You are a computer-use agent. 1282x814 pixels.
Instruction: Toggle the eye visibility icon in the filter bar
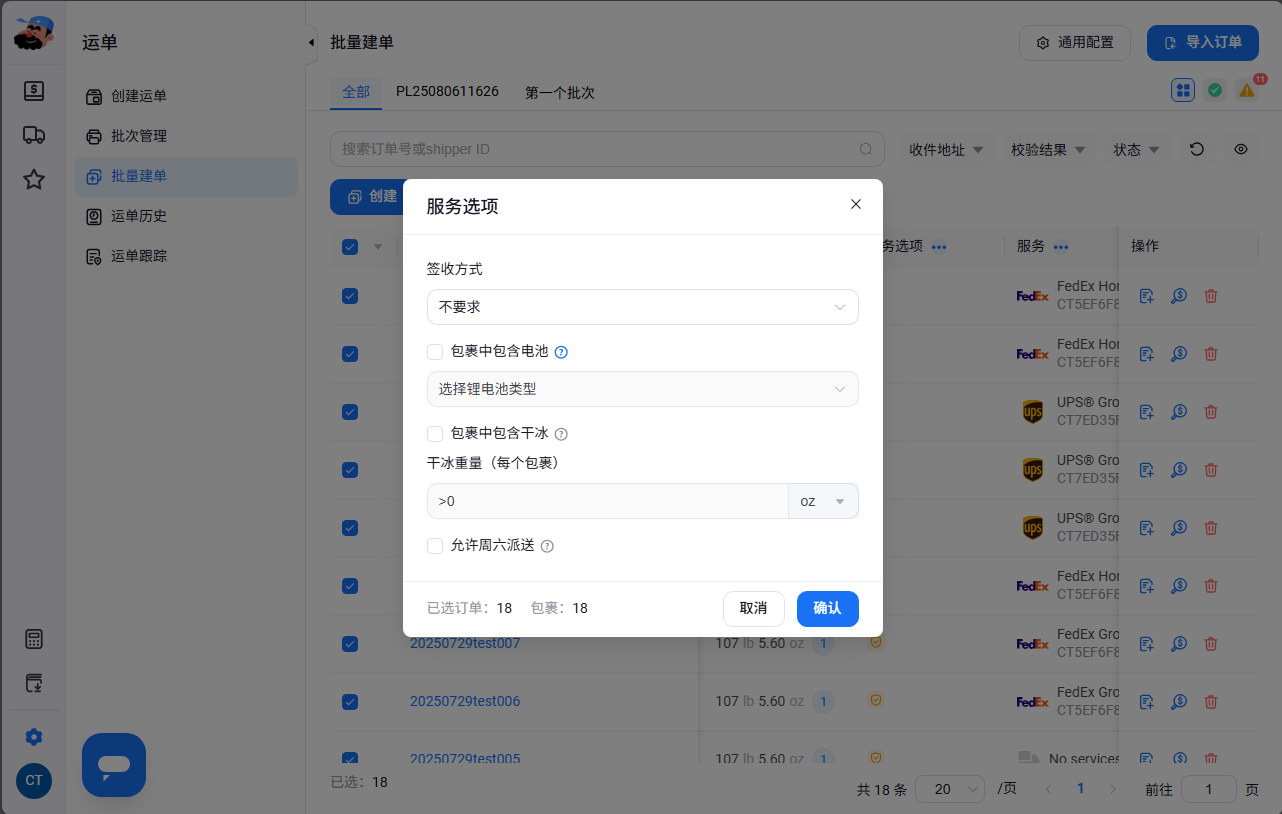tap(1241, 149)
